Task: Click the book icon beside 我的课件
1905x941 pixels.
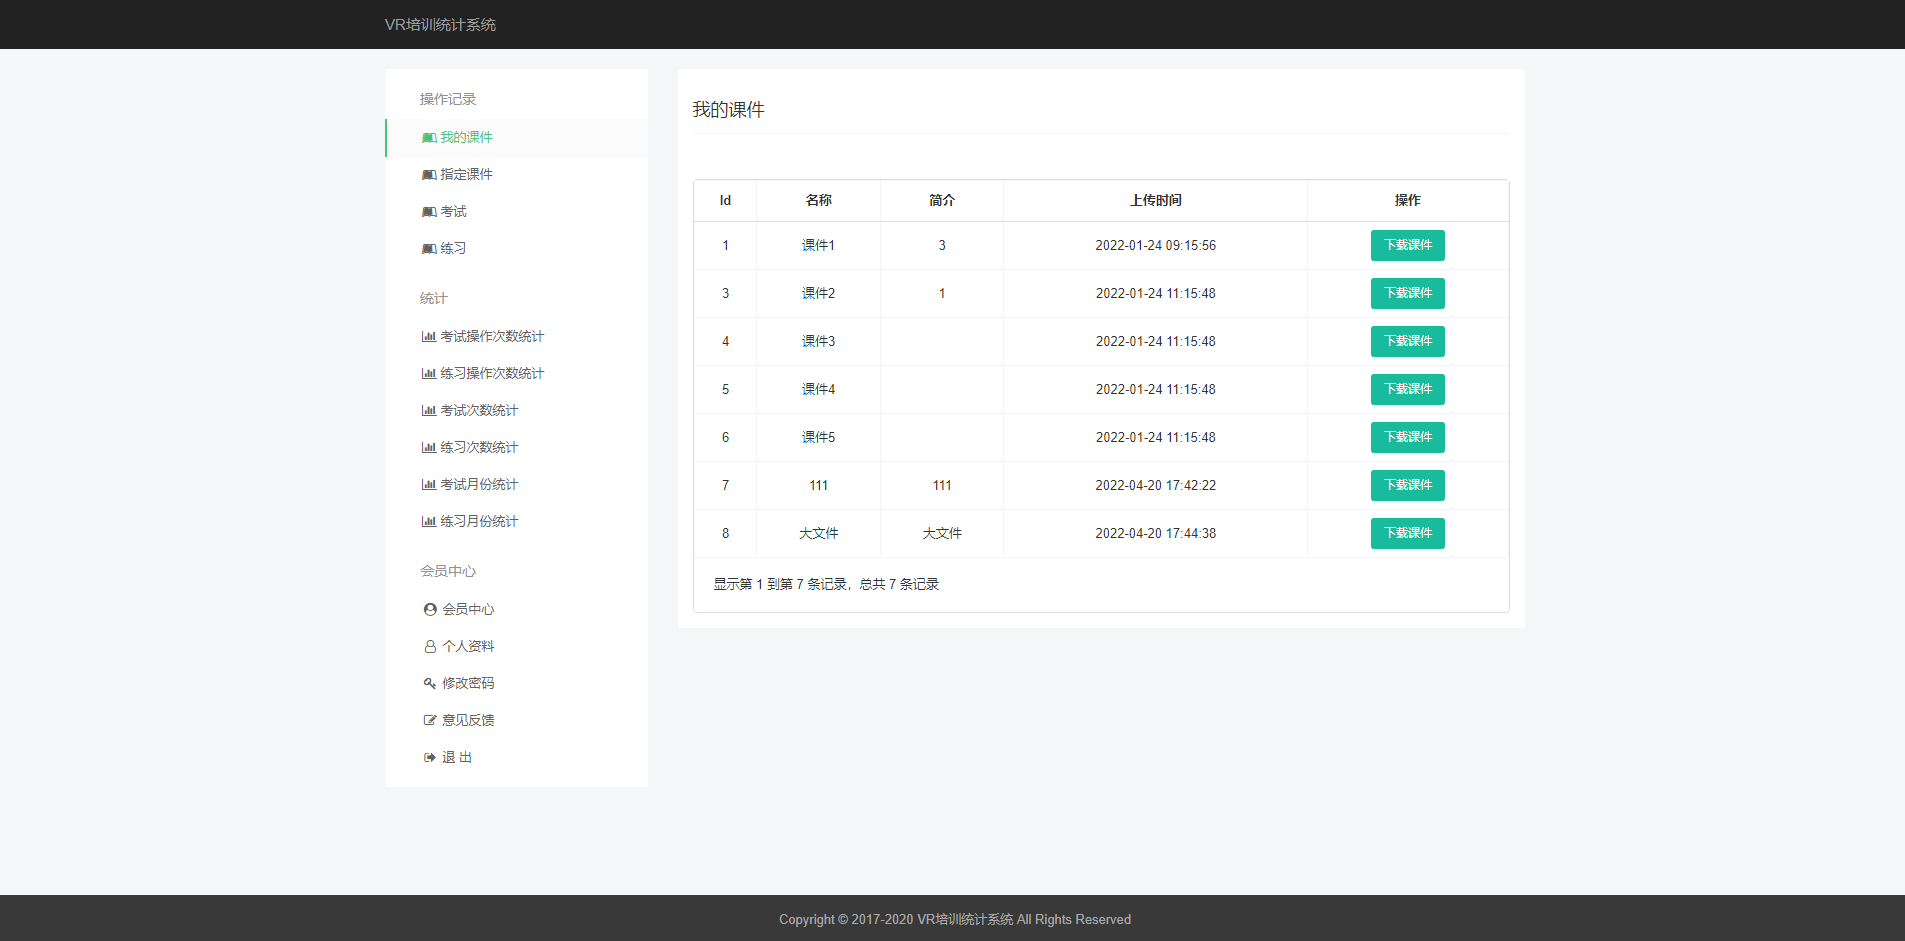Action: [x=428, y=138]
